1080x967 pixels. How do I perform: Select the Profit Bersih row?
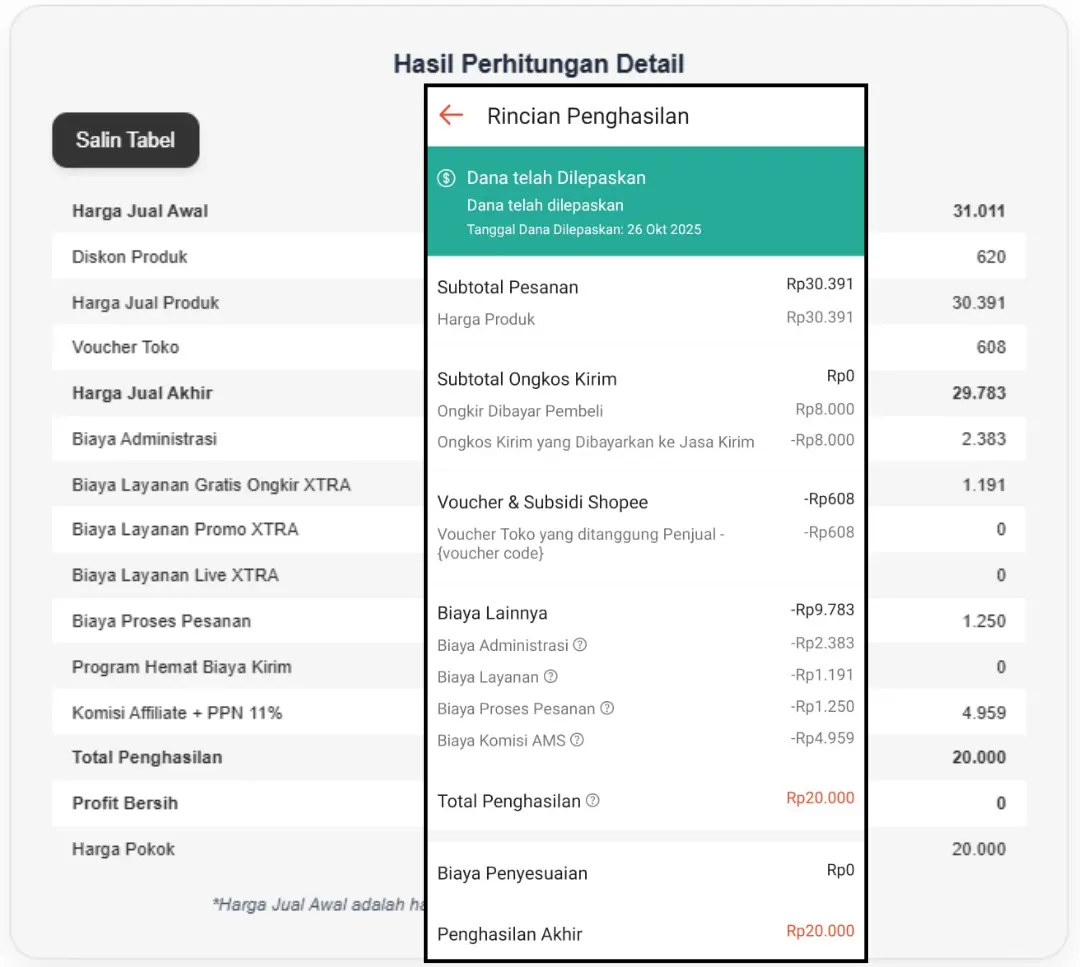point(124,803)
